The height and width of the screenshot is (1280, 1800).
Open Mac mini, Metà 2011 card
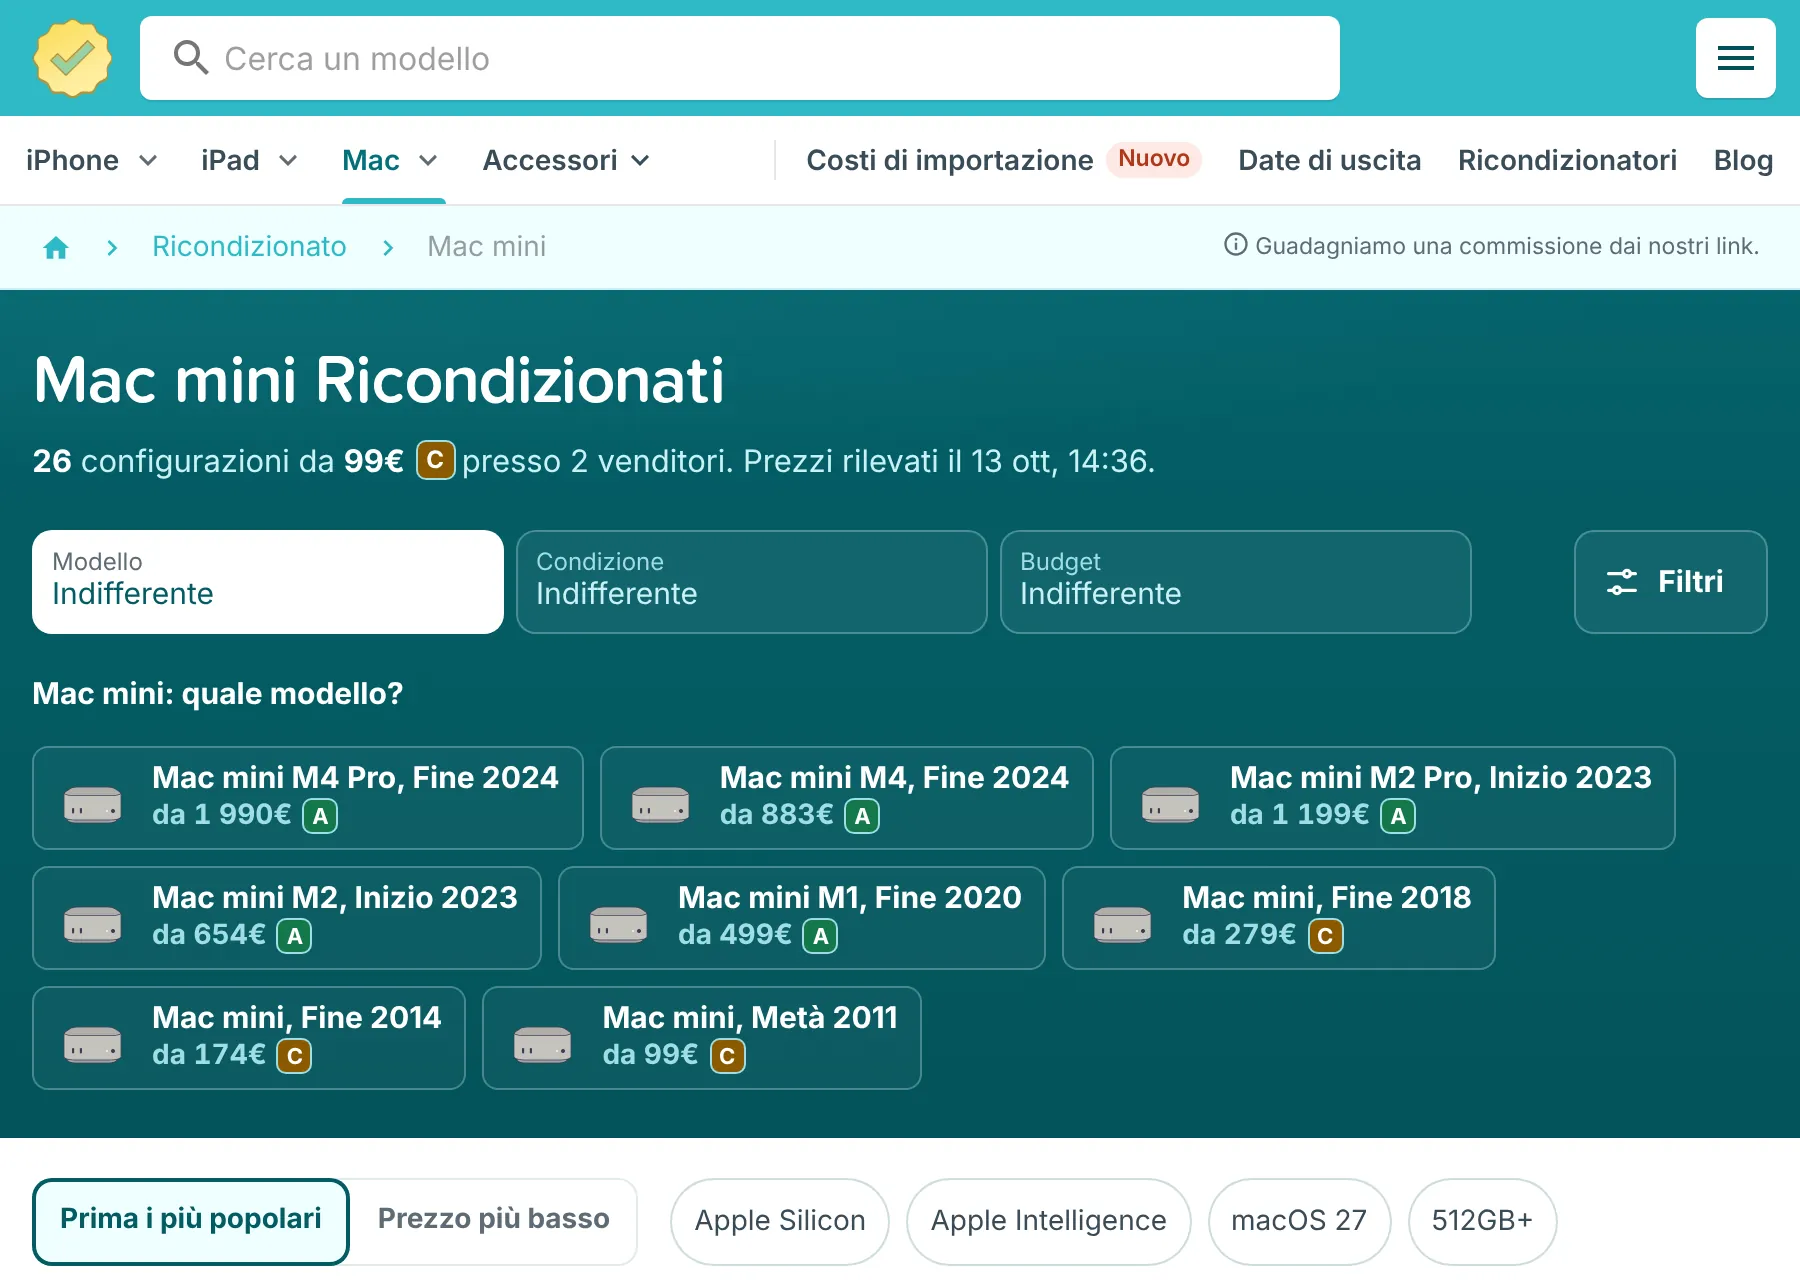(702, 1038)
